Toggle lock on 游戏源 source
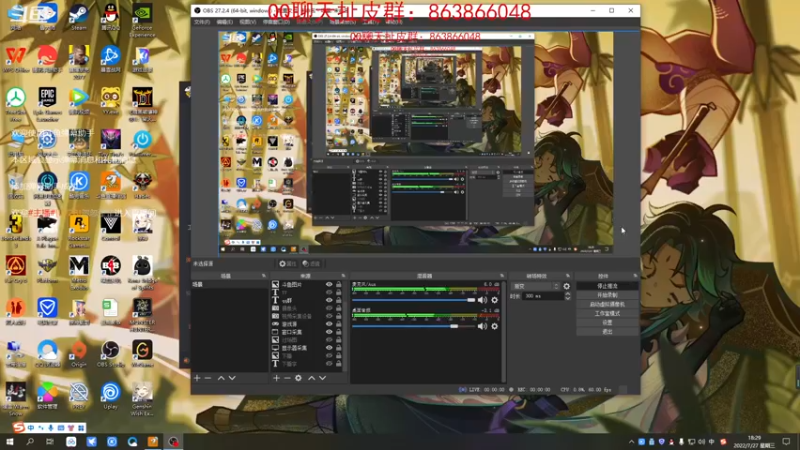 tap(338, 323)
